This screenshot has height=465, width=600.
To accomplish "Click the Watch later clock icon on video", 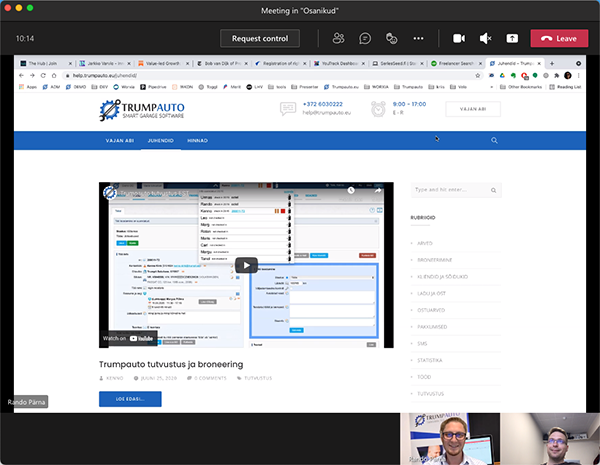I will [x=351, y=190].
